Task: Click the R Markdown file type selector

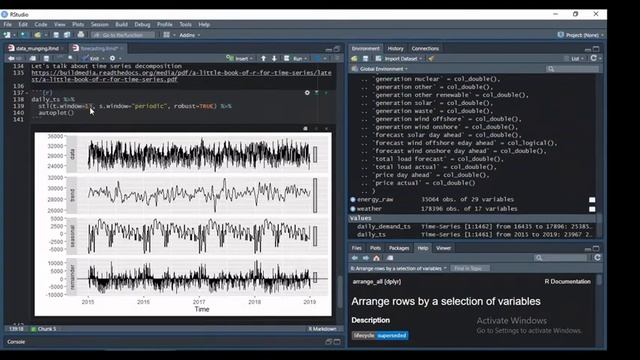Action: 324,329
